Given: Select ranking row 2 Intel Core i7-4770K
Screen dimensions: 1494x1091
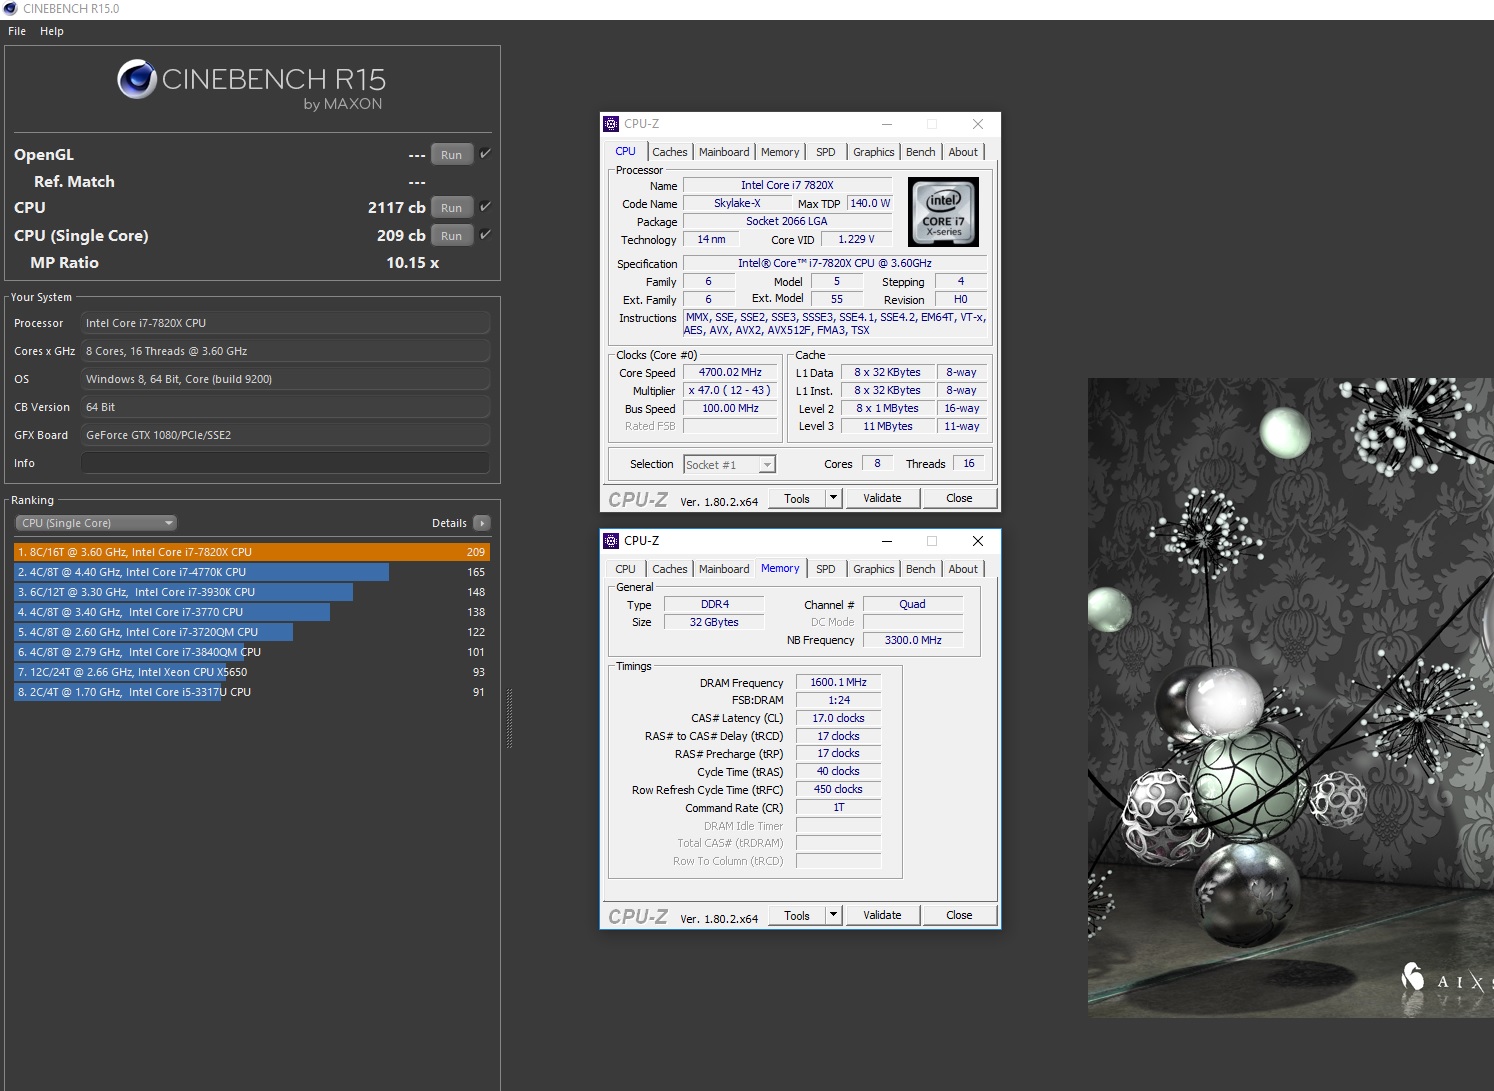Looking at the screenshot, I should [252, 572].
